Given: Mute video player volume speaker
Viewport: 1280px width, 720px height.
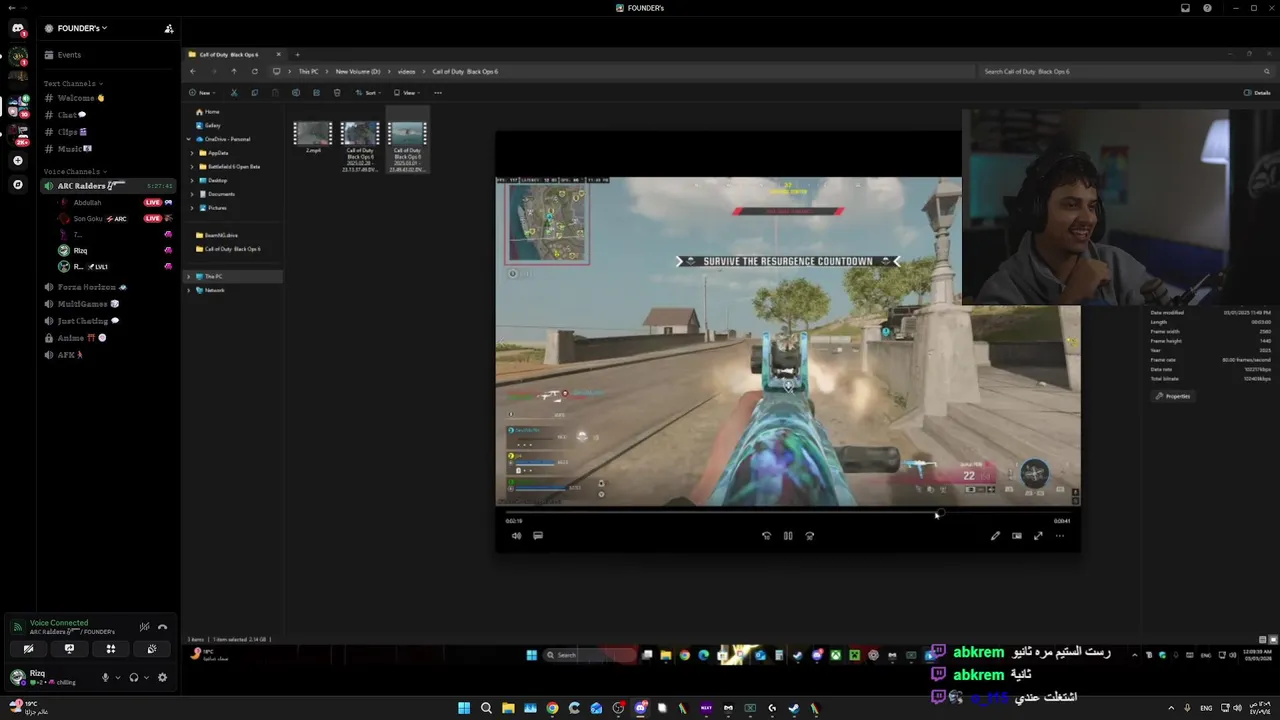Looking at the screenshot, I should (516, 536).
